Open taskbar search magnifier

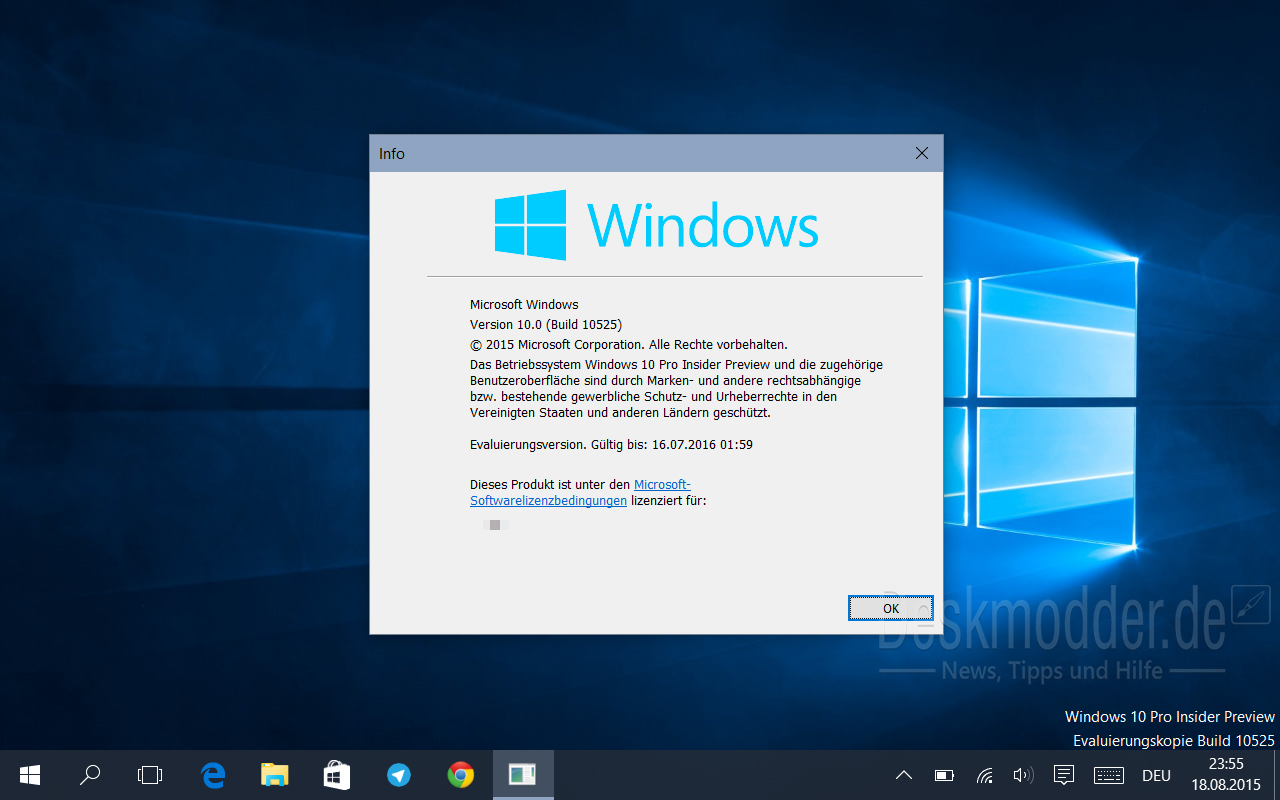90,775
